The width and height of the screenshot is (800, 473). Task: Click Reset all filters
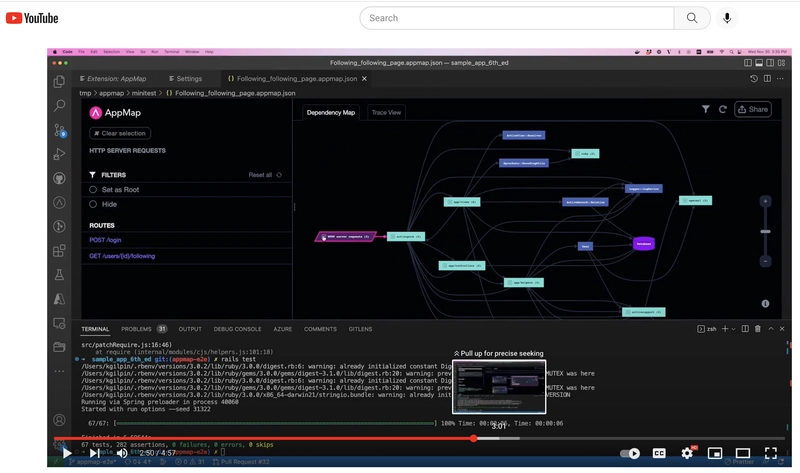[265, 175]
